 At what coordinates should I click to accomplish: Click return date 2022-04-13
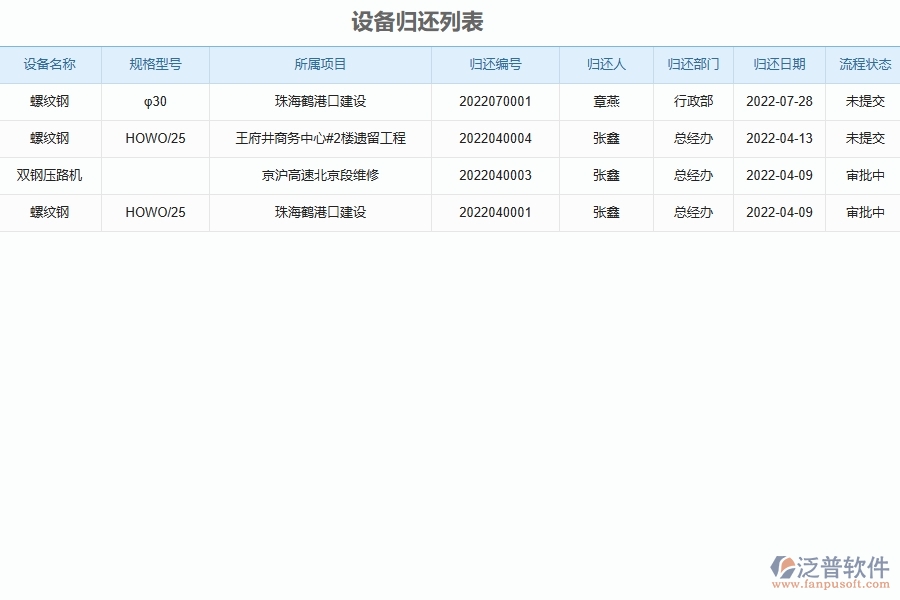(x=779, y=139)
